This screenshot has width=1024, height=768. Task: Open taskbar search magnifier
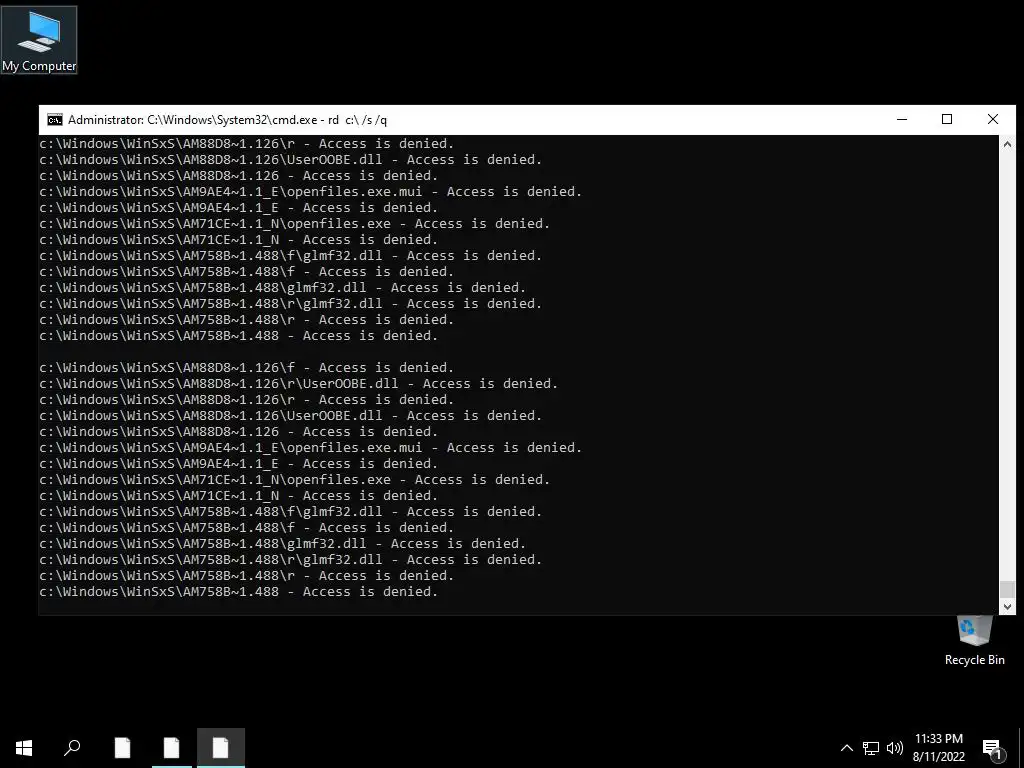[x=72, y=748]
